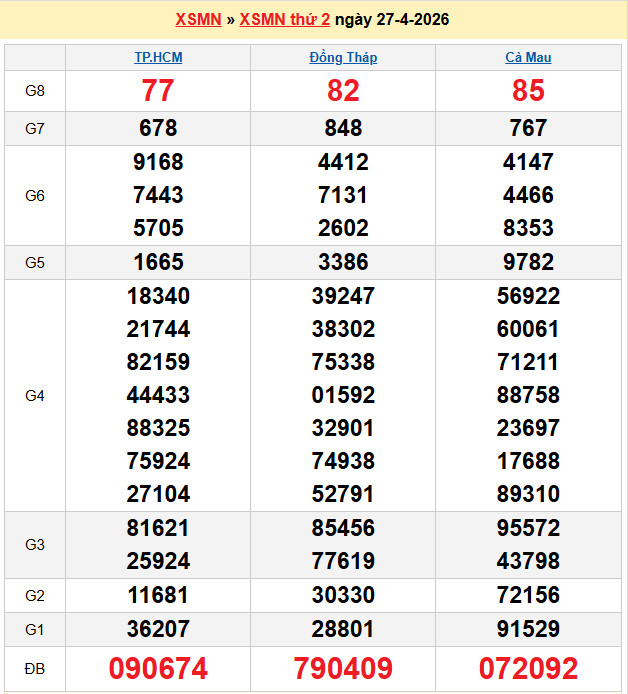Click the date text 'ngày 27-4-2026'
The height and width of the screenshot is (694, 628).
pyautogui.click(x=391, y=20)
